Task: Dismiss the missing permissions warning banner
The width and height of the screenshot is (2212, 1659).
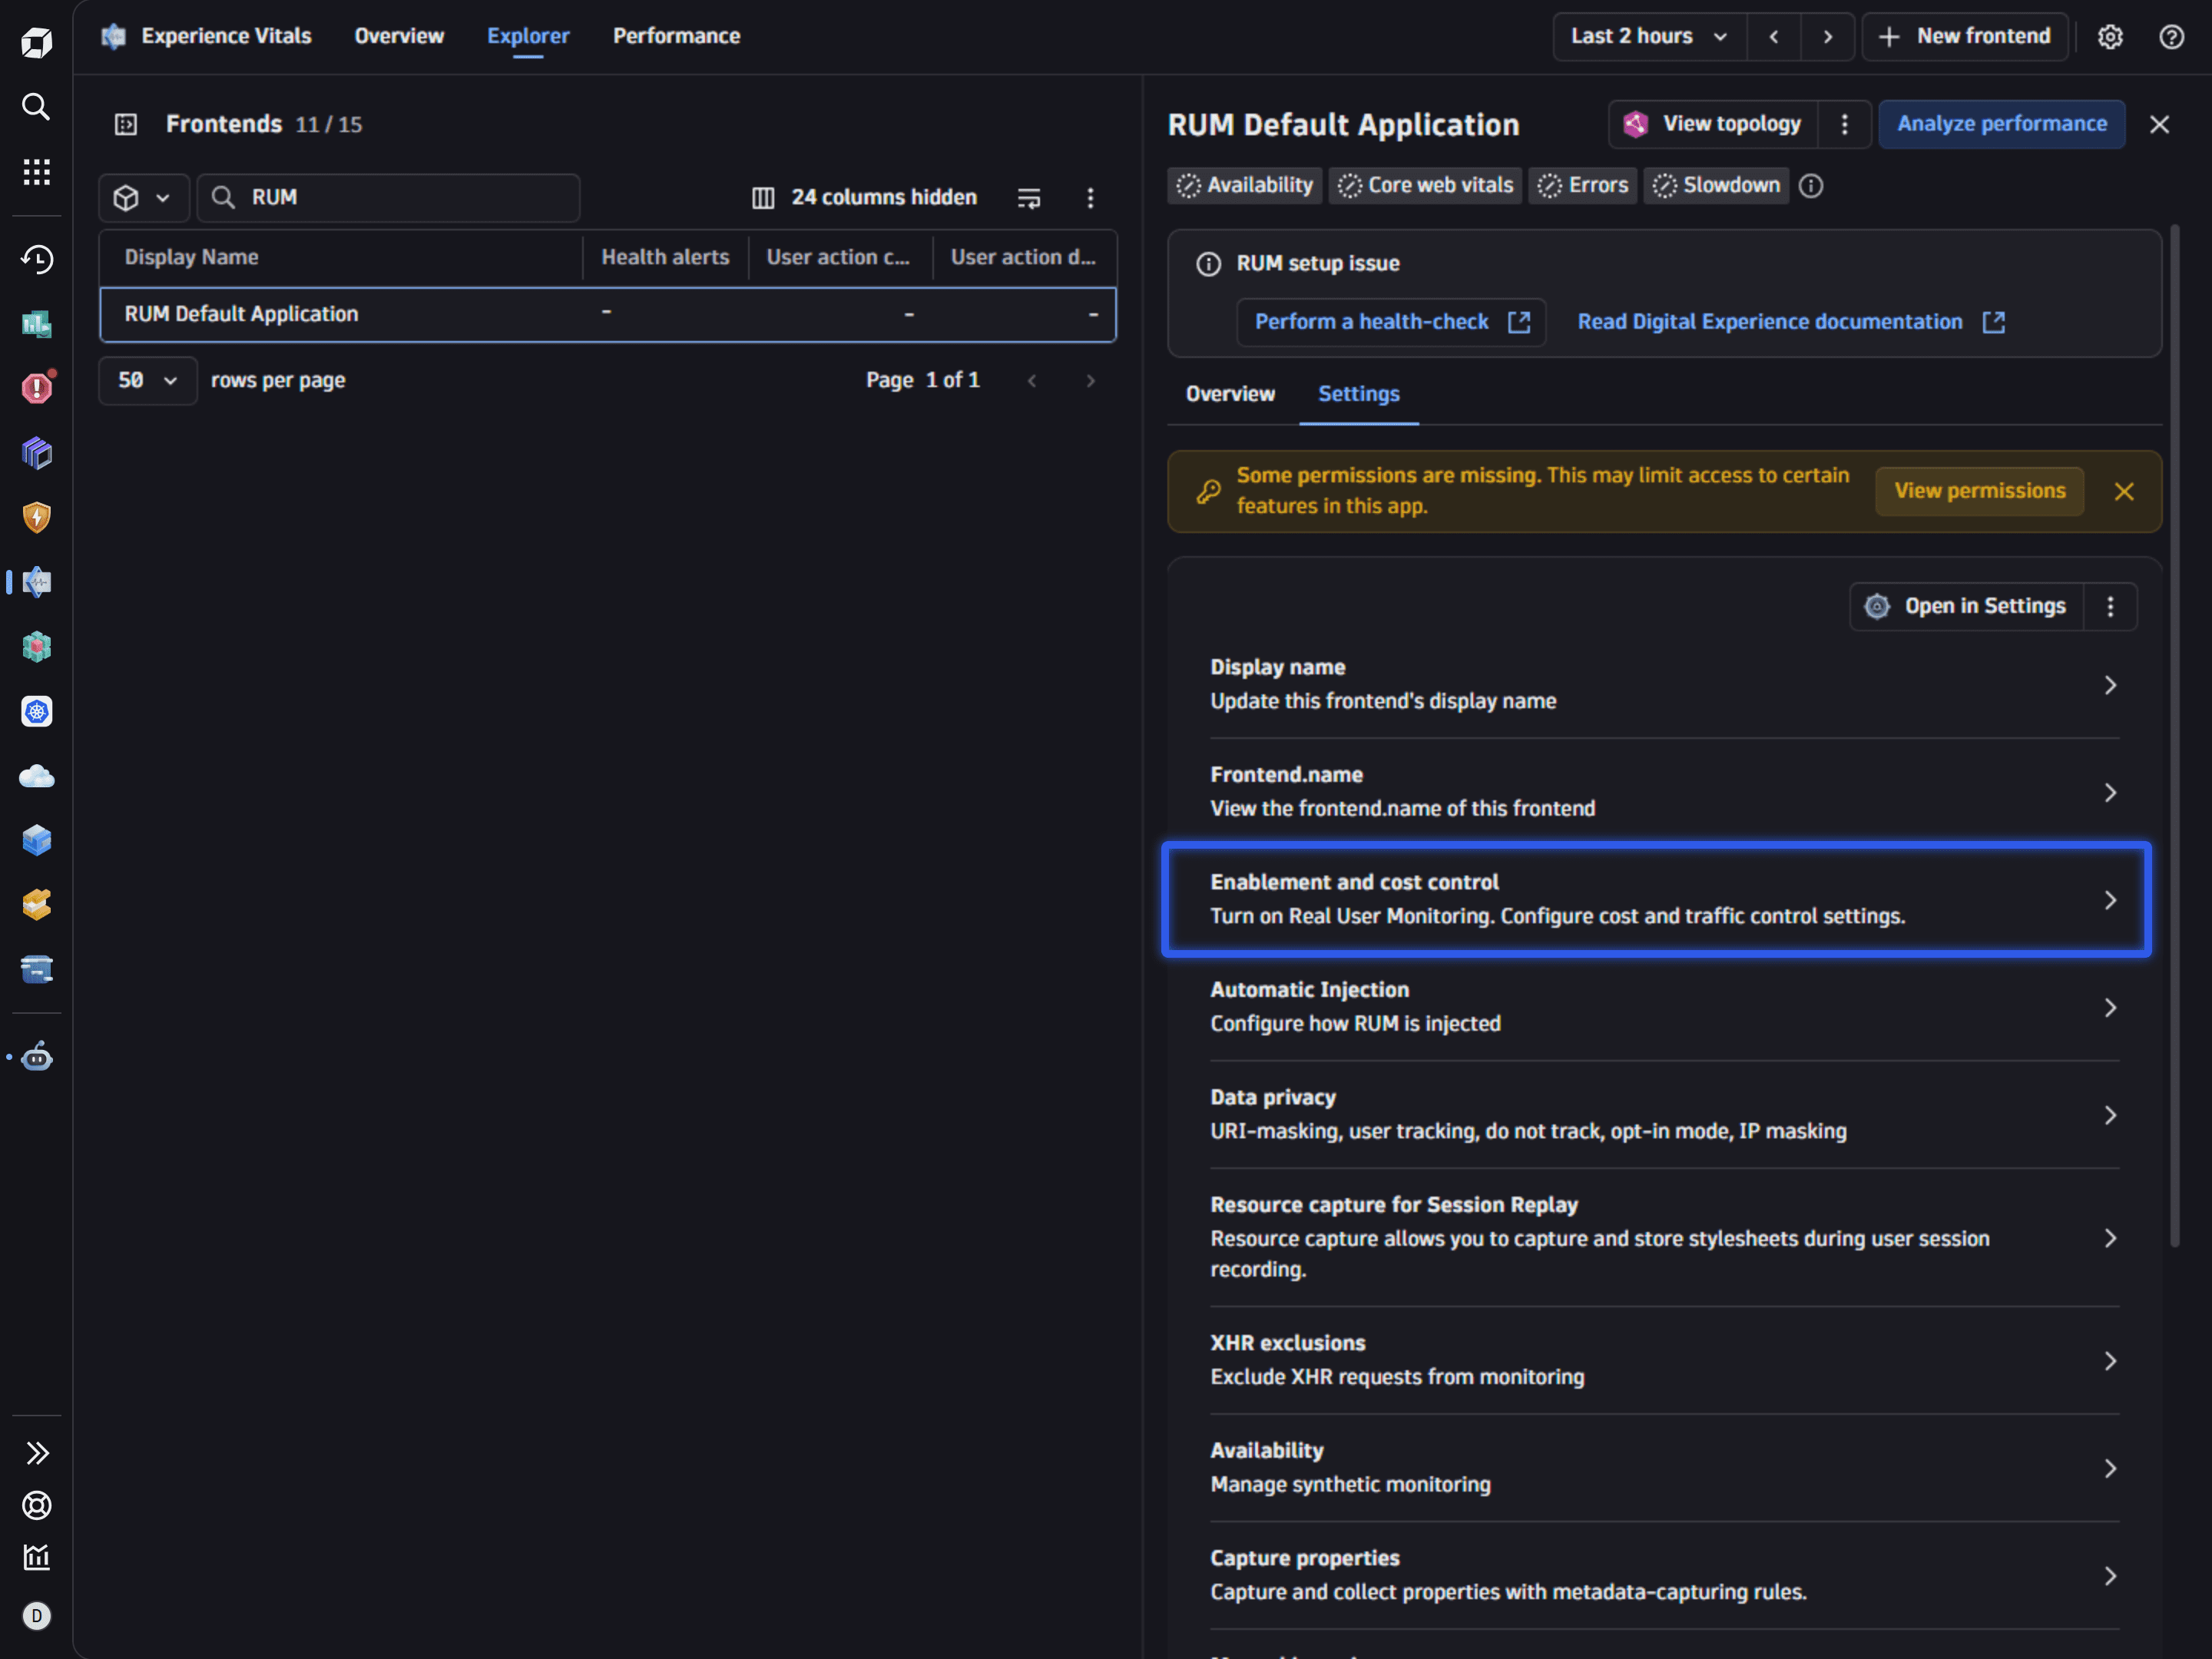Action: (x=2124, y=491)
